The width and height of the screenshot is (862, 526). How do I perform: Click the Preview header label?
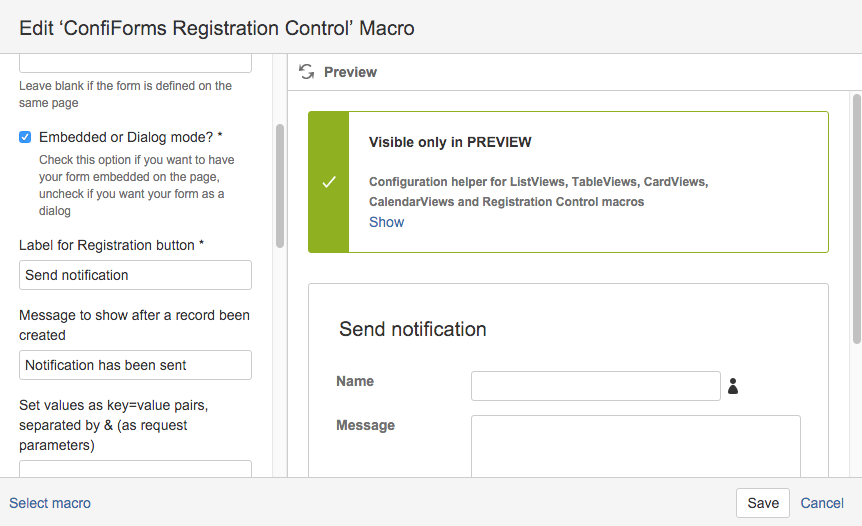350,72
